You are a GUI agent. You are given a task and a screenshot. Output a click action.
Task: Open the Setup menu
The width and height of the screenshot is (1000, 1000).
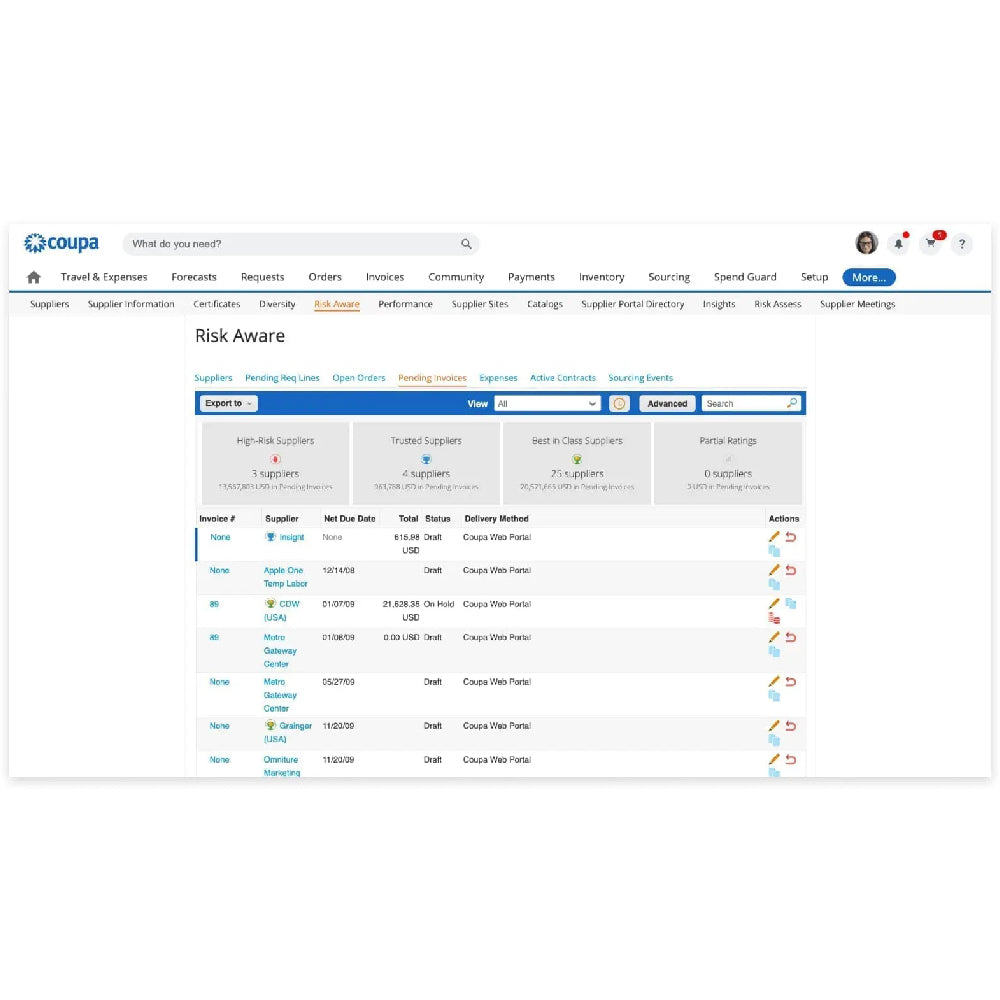[814, 277]
